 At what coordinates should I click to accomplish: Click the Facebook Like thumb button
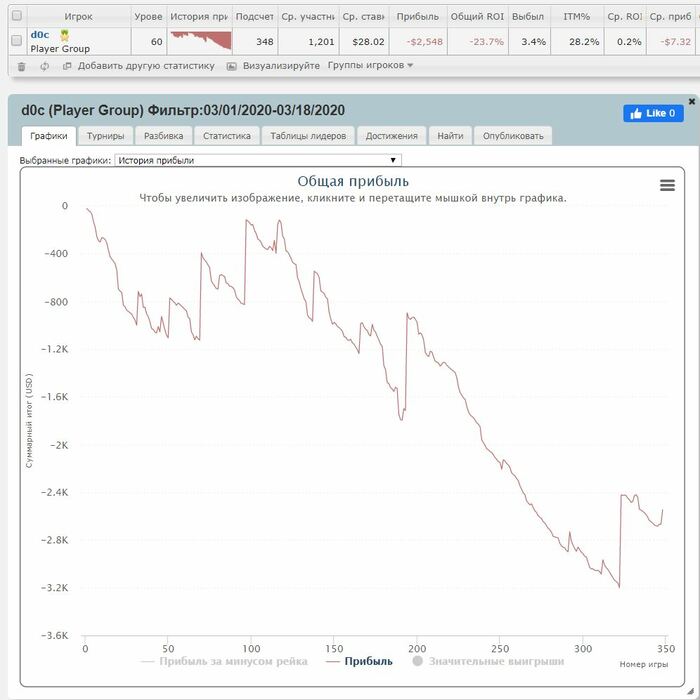click(x=653, y=113)
